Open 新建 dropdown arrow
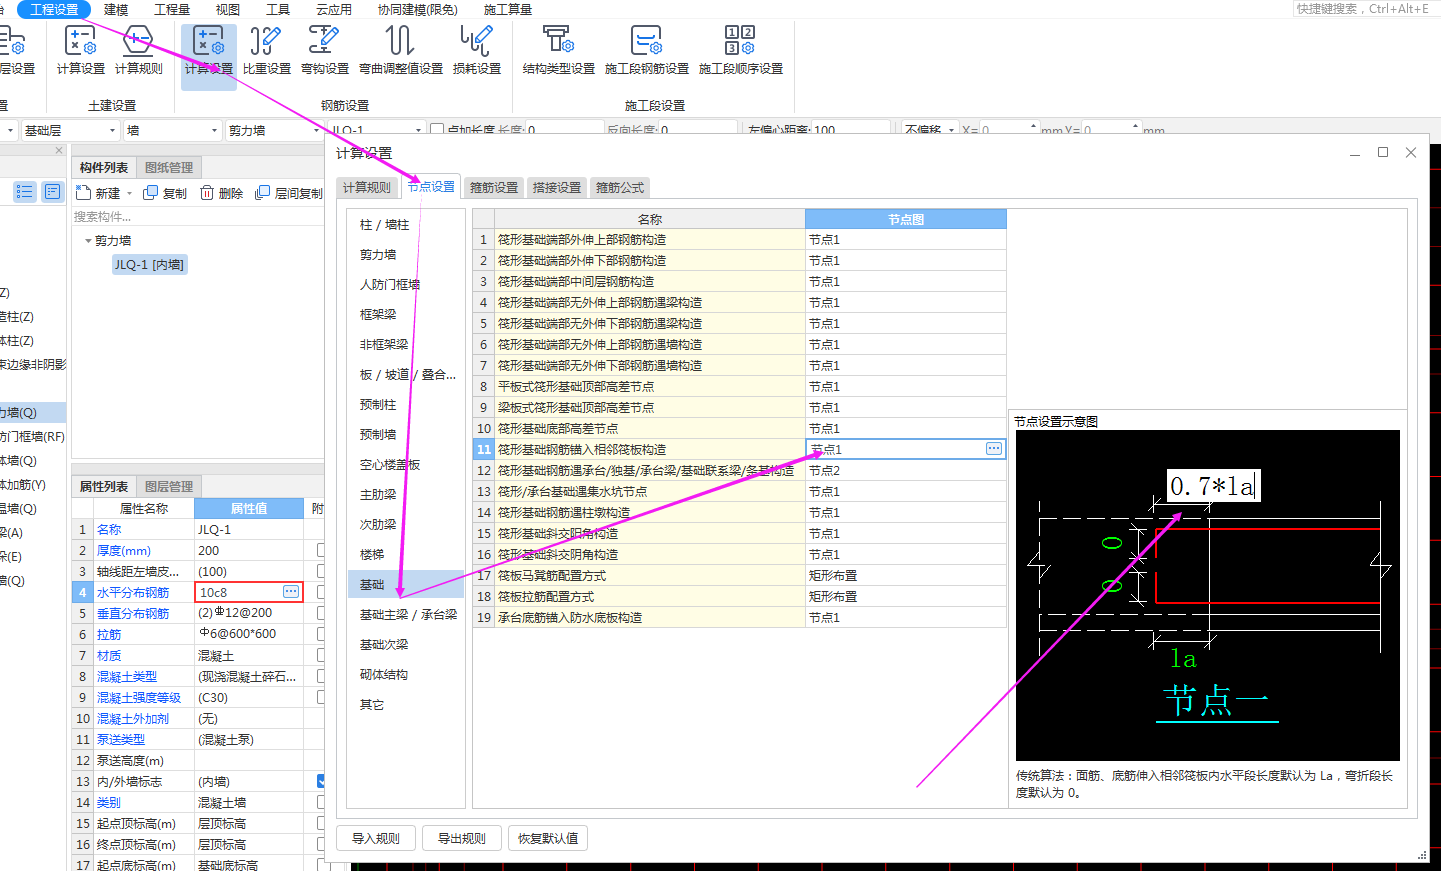 click(x=129, y=194)
